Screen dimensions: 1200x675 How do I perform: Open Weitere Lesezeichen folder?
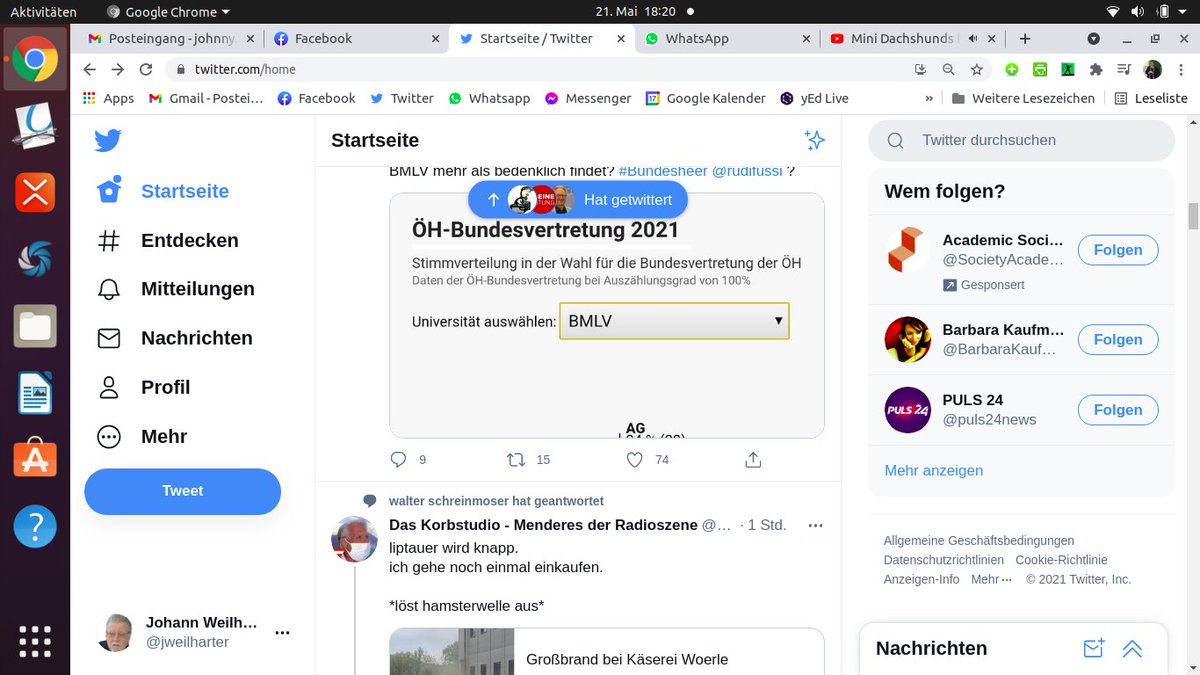(1023, 98)
